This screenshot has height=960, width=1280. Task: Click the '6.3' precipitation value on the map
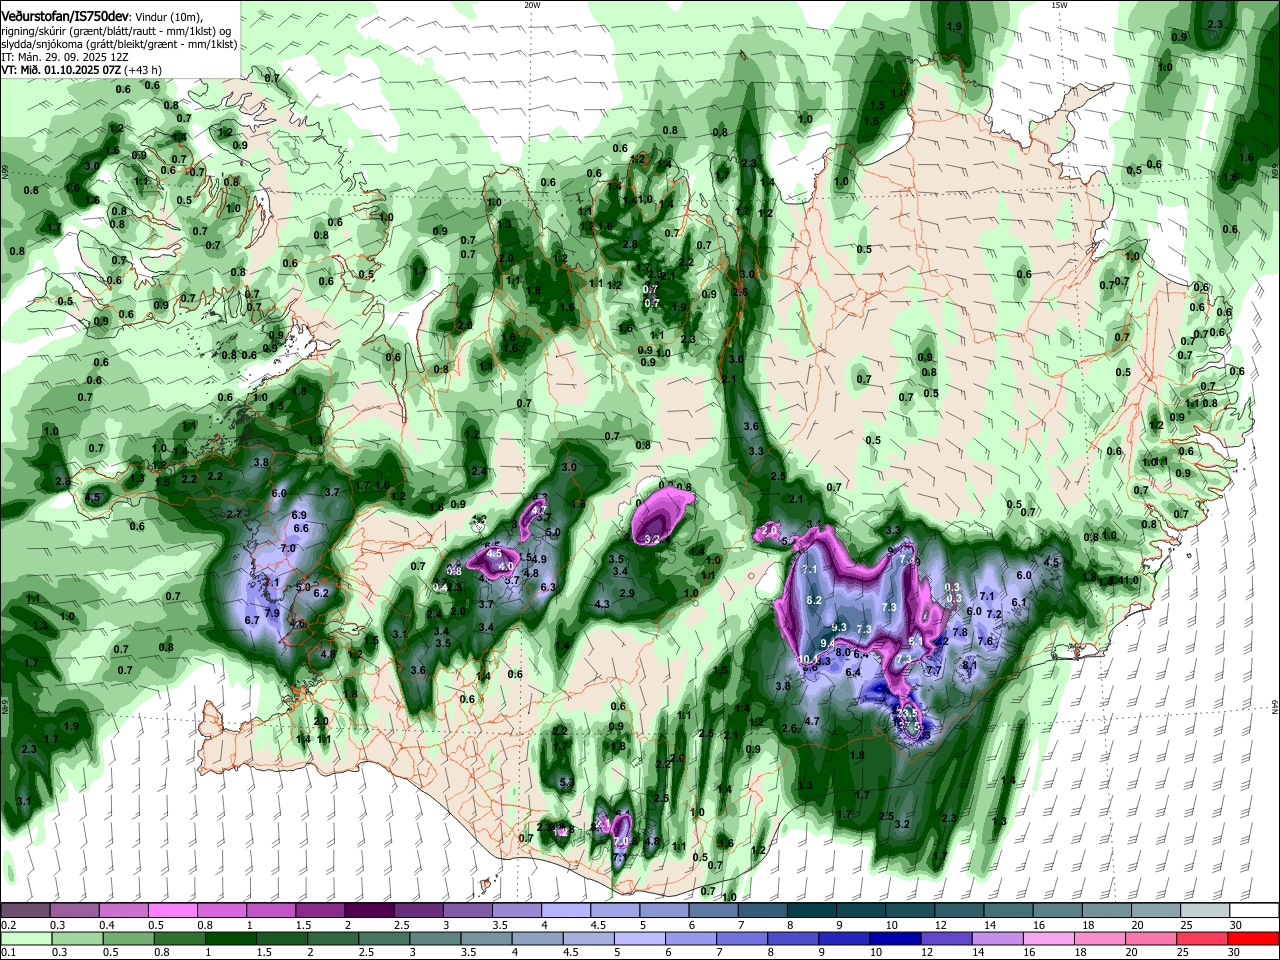(547, 588)
